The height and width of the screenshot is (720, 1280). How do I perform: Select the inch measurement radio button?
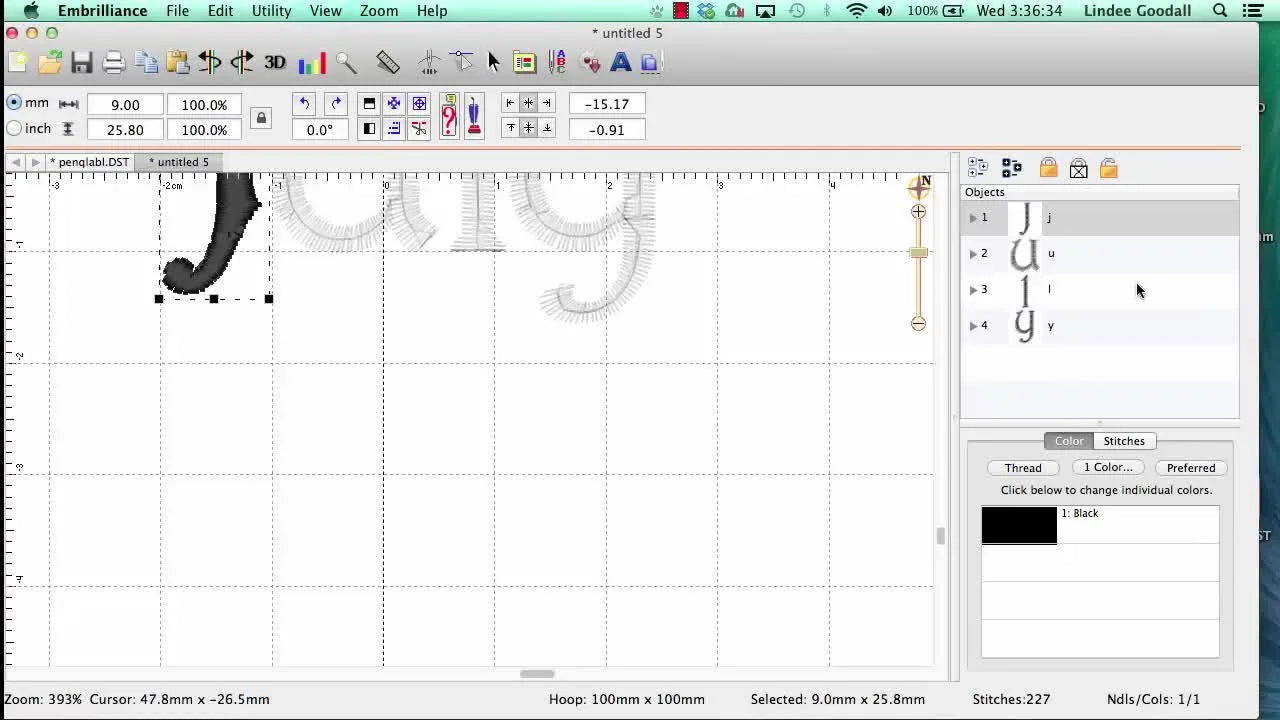point(15,128)
